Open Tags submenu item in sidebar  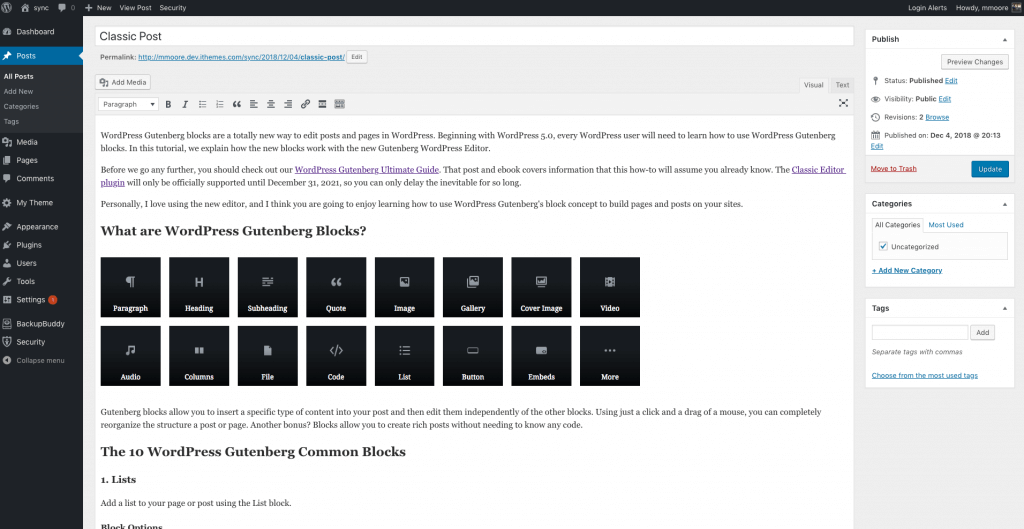pyautogui.click(x=11, y=121)
